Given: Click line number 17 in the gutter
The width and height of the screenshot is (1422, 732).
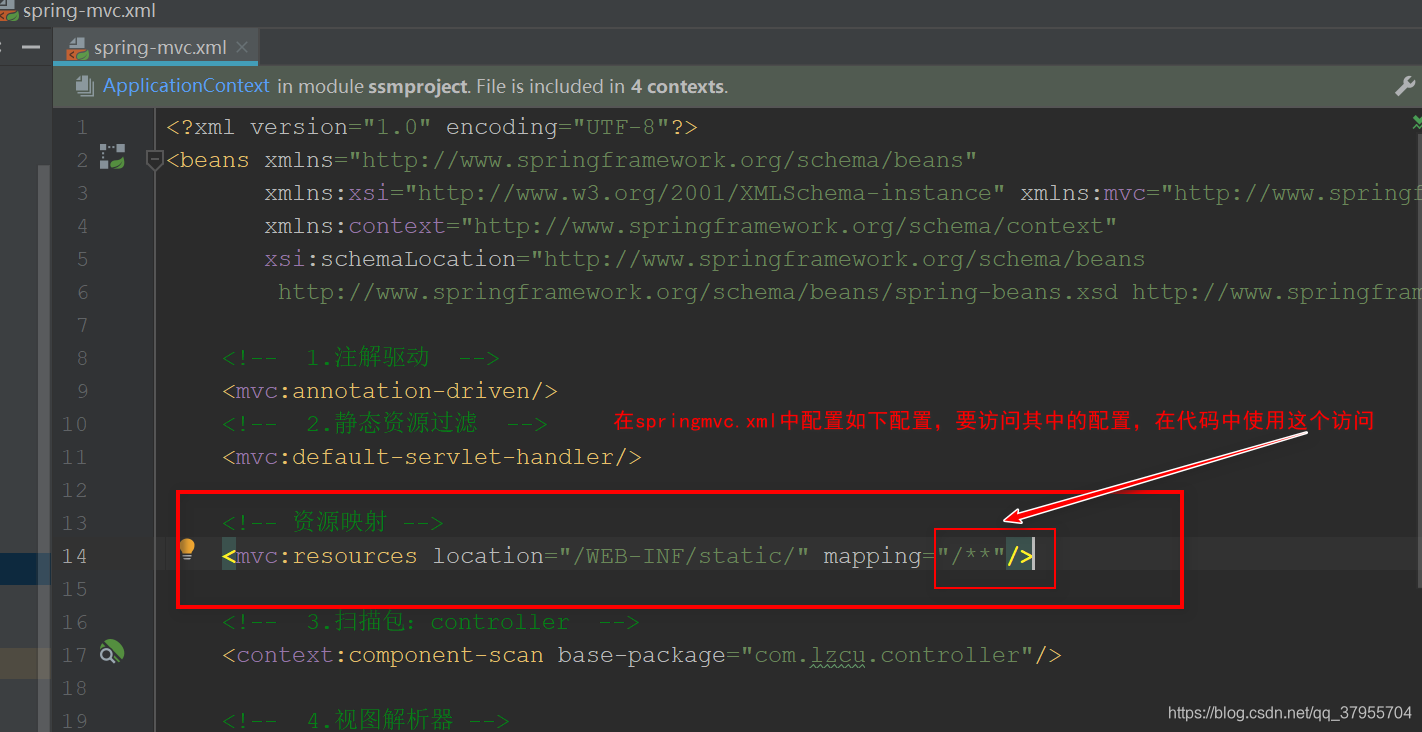Looking at the screenshot, I should pyautogui.click(x=75, y=655).
